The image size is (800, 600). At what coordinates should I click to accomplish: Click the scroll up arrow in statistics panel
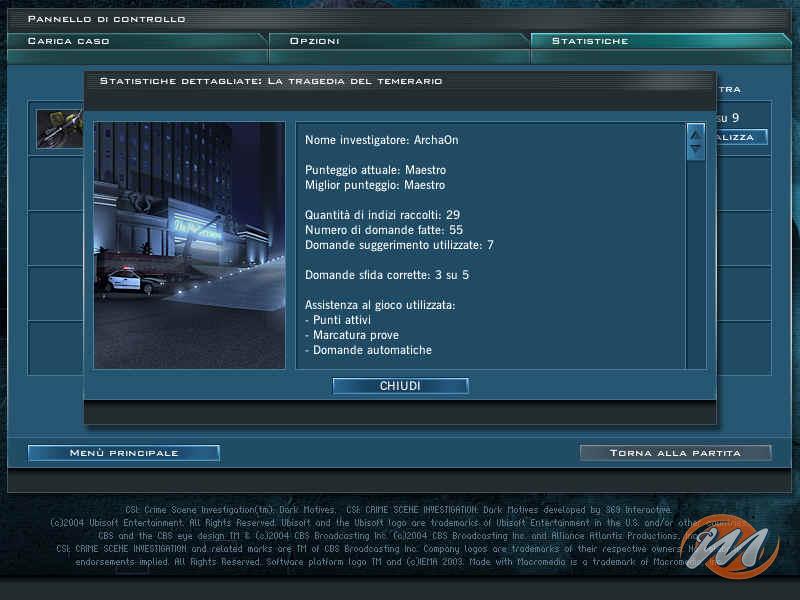coord(695,134)
